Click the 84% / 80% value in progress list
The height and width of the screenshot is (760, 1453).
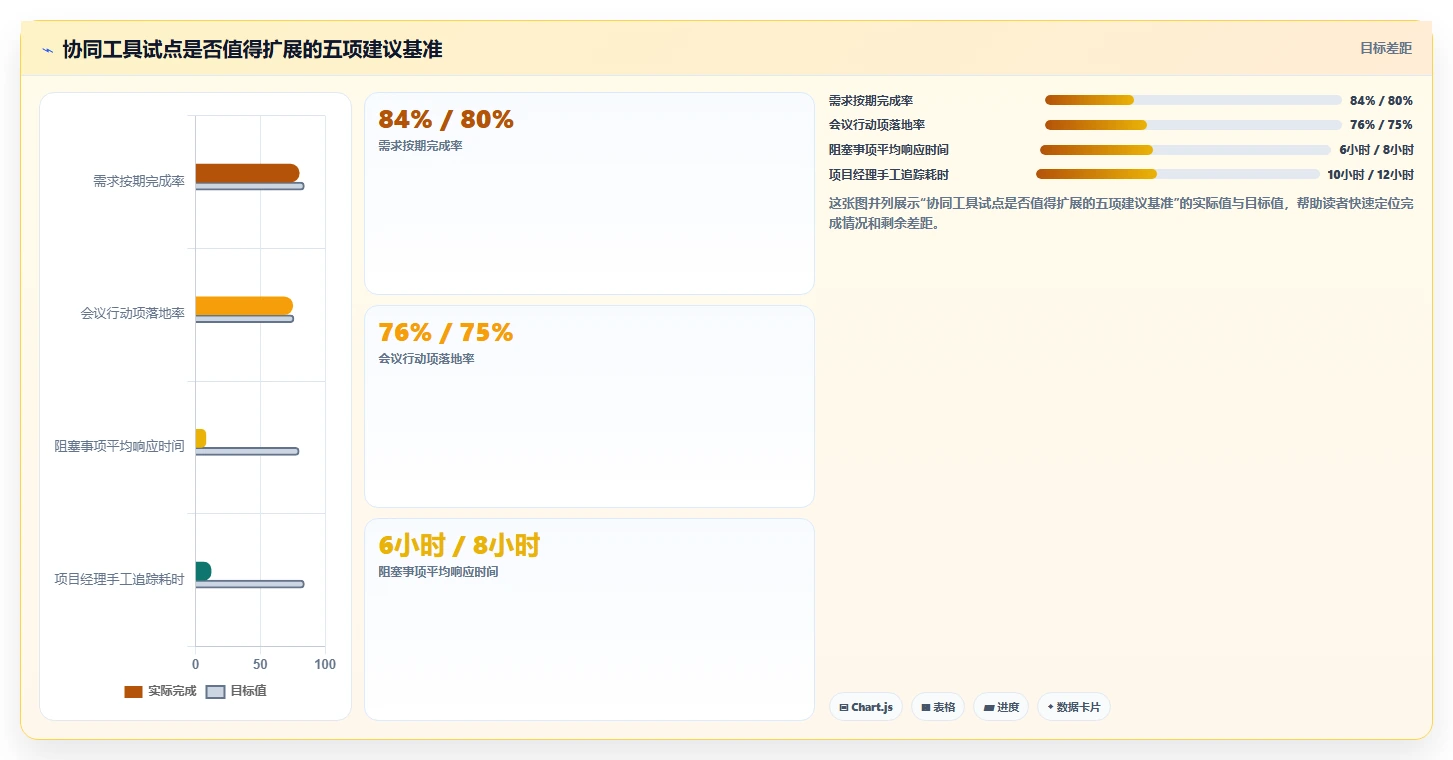[1381, 100]
